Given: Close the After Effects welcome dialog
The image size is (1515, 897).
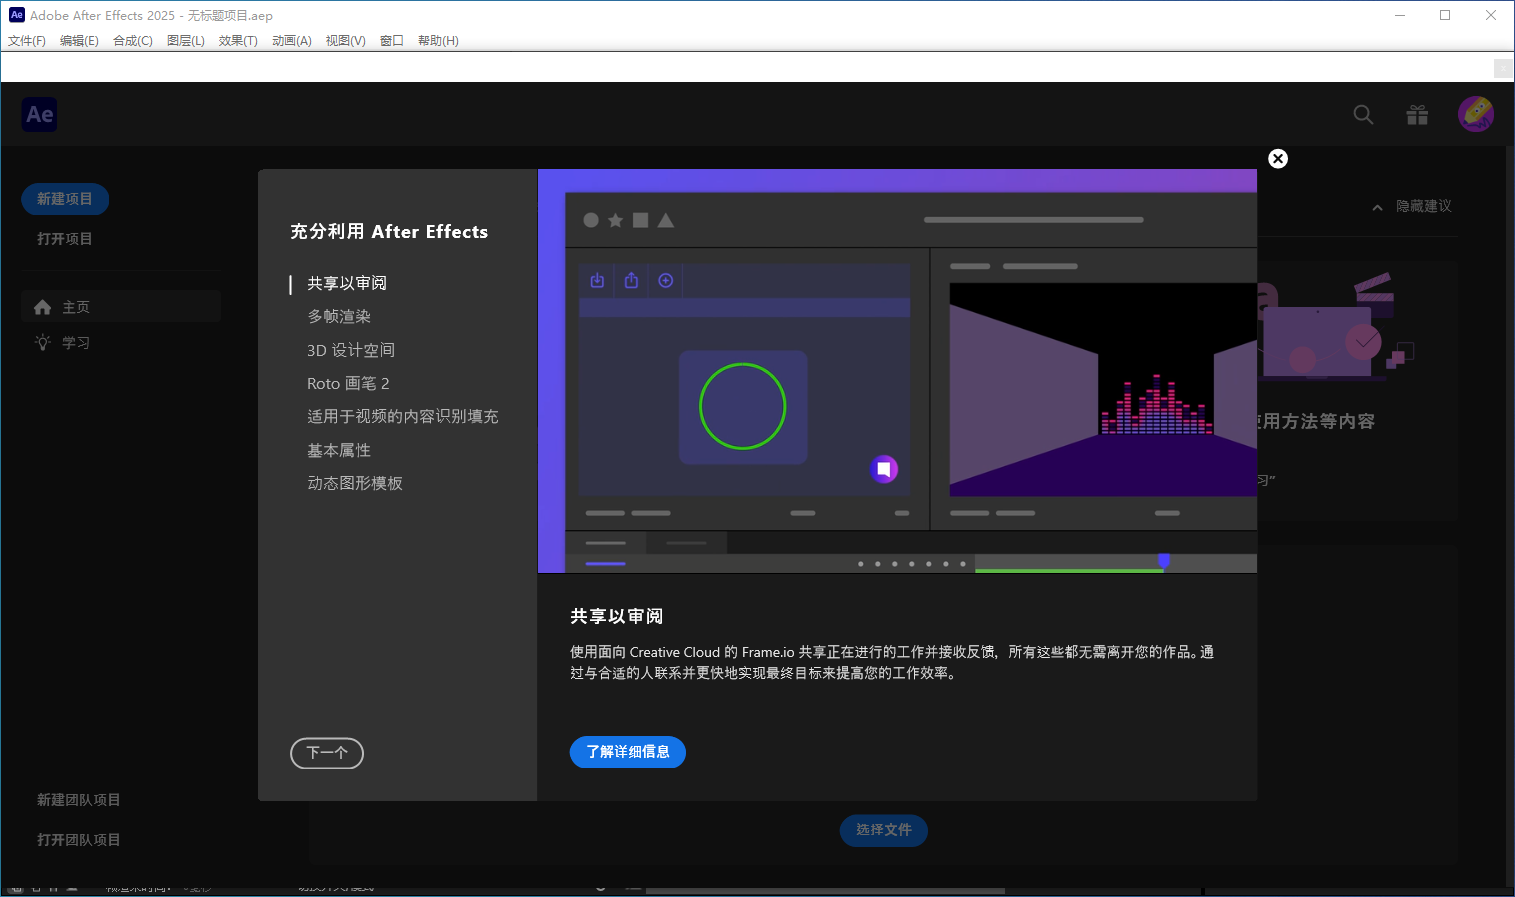Looking at the screenshot, I should [x=1278, y=159].
